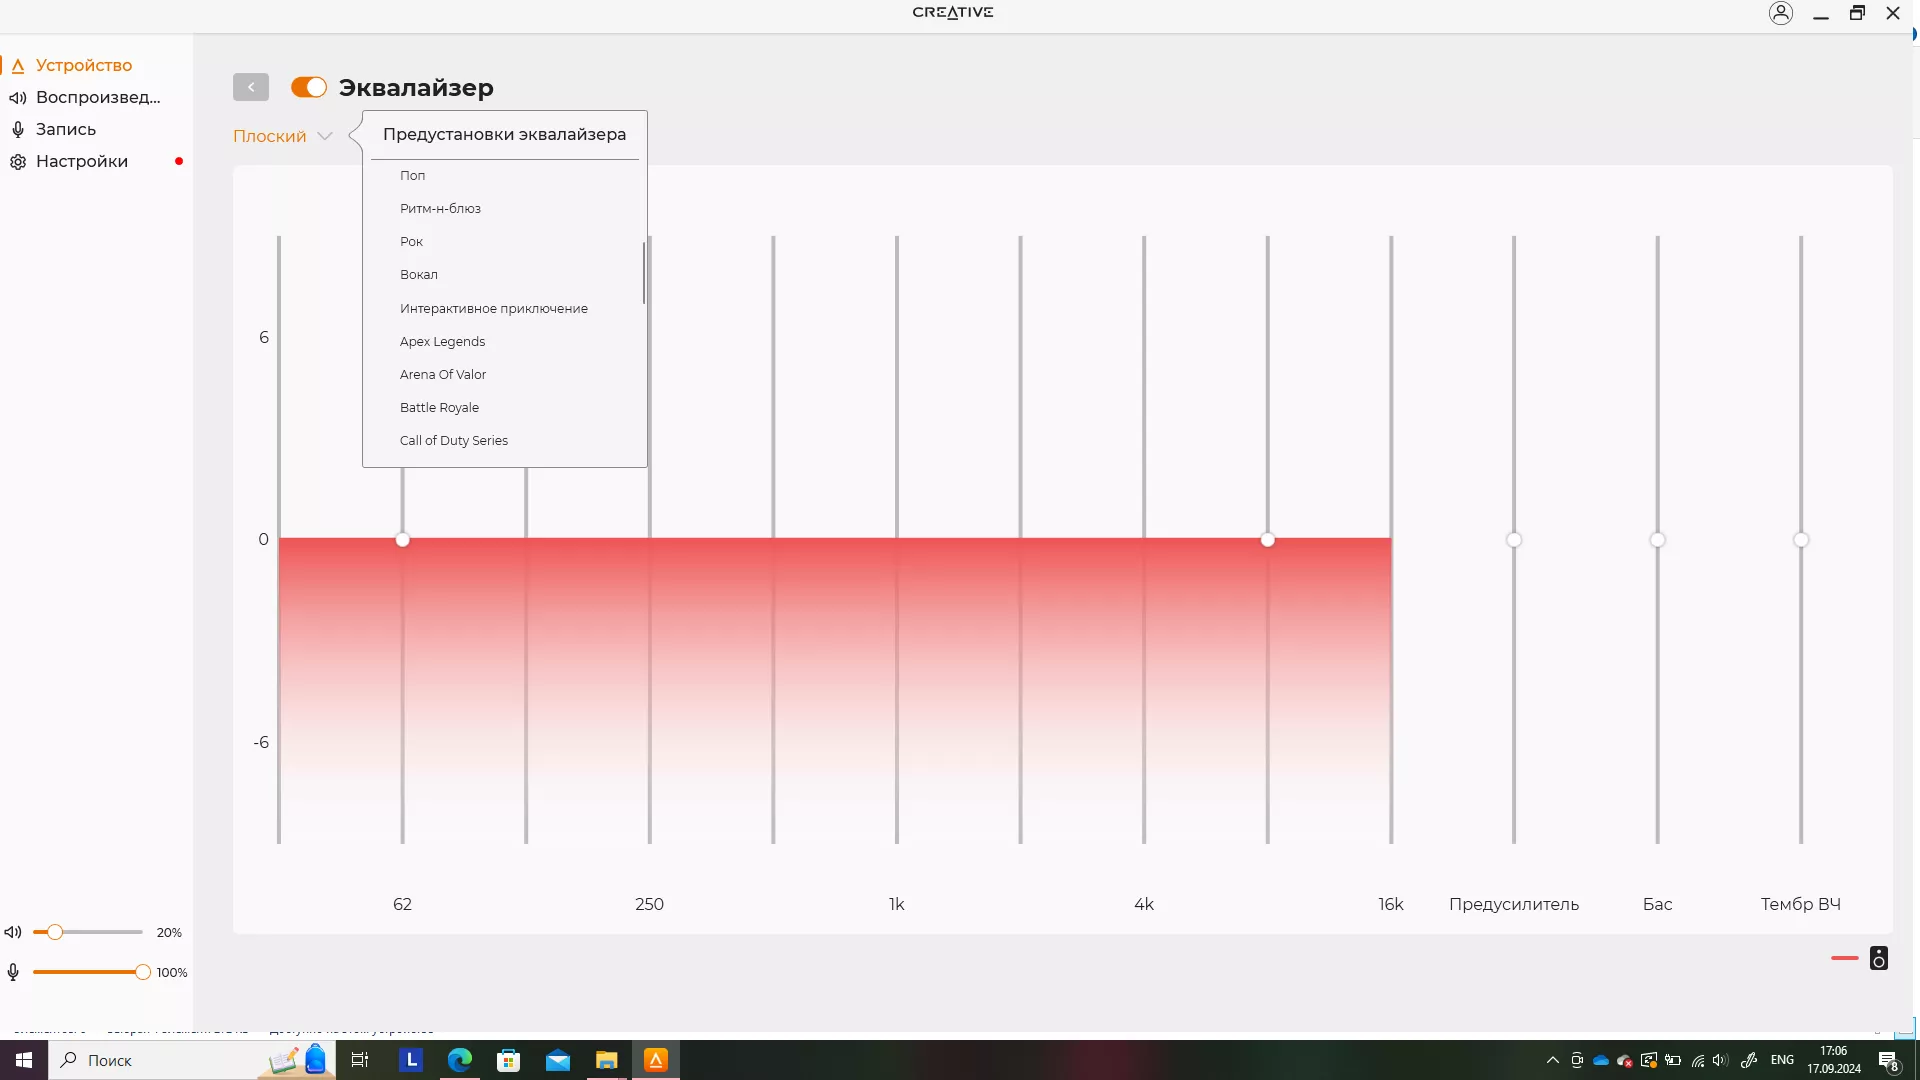Click the monitor sync tray icon with the orange dot
Viewport: 1920px width, 1080px height.
pyautogui.click(x=1649, y=1060)
